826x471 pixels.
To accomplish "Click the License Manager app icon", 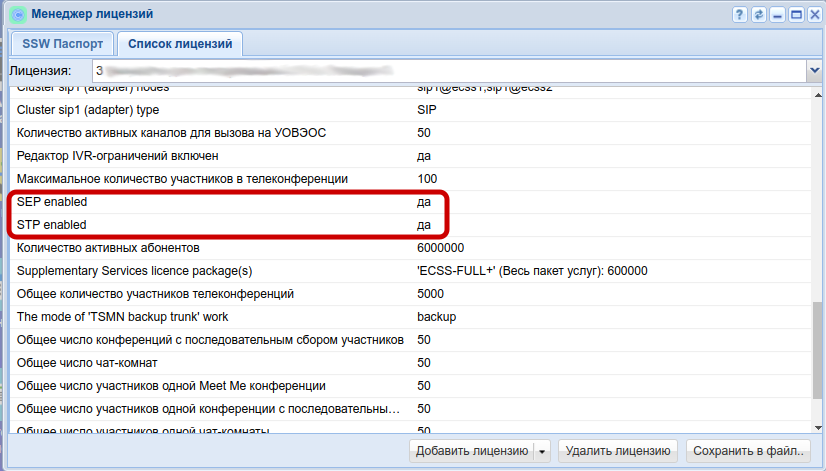I will coord(18,15).
